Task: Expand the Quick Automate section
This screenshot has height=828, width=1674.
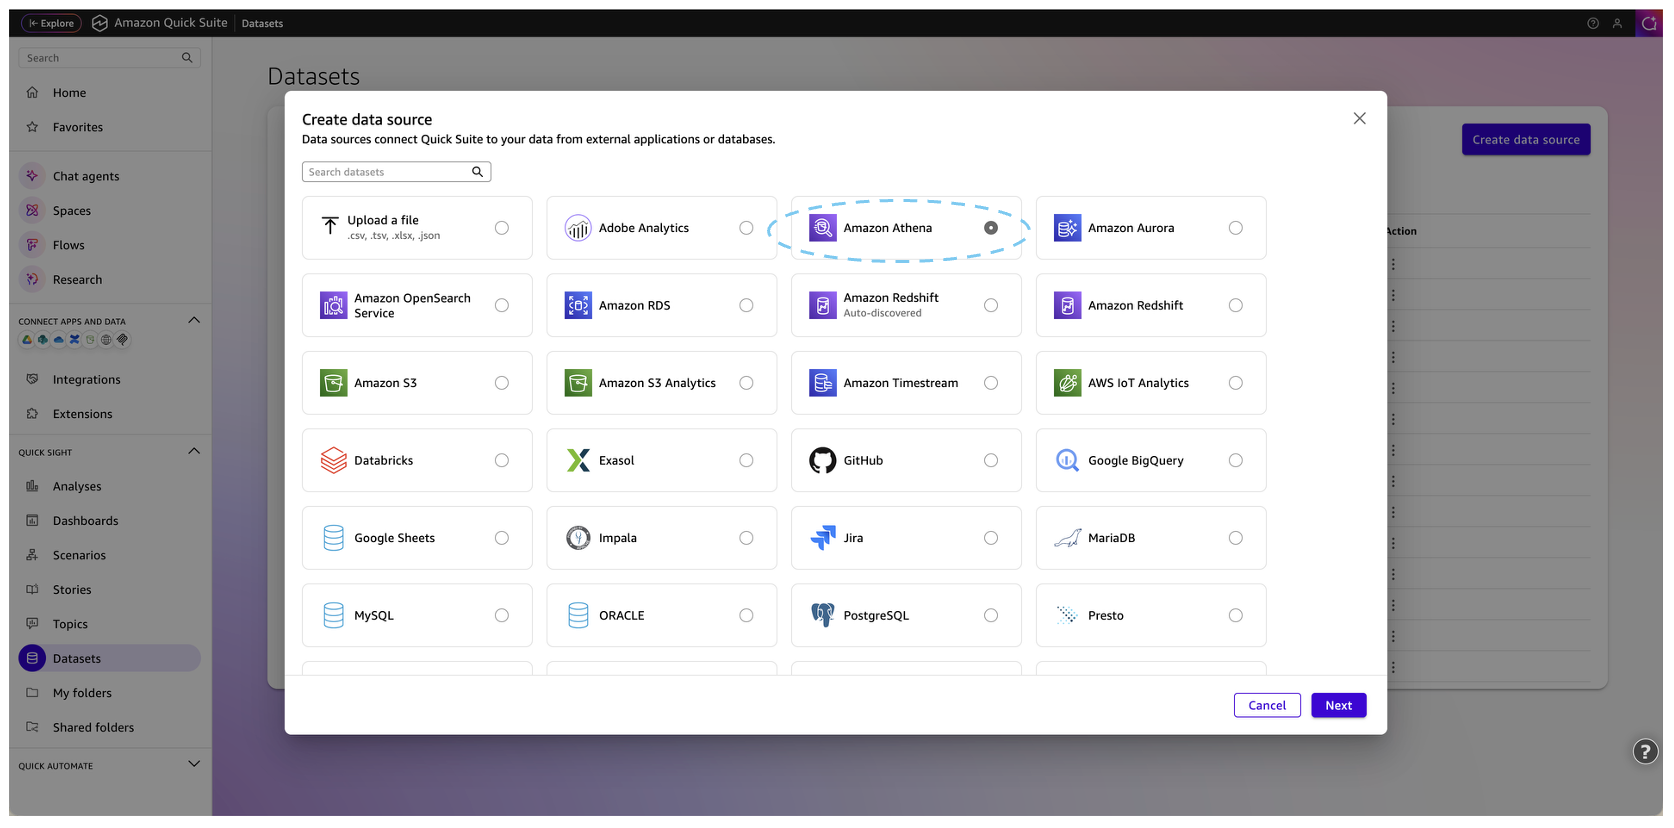Action: [x=194, y=764]
